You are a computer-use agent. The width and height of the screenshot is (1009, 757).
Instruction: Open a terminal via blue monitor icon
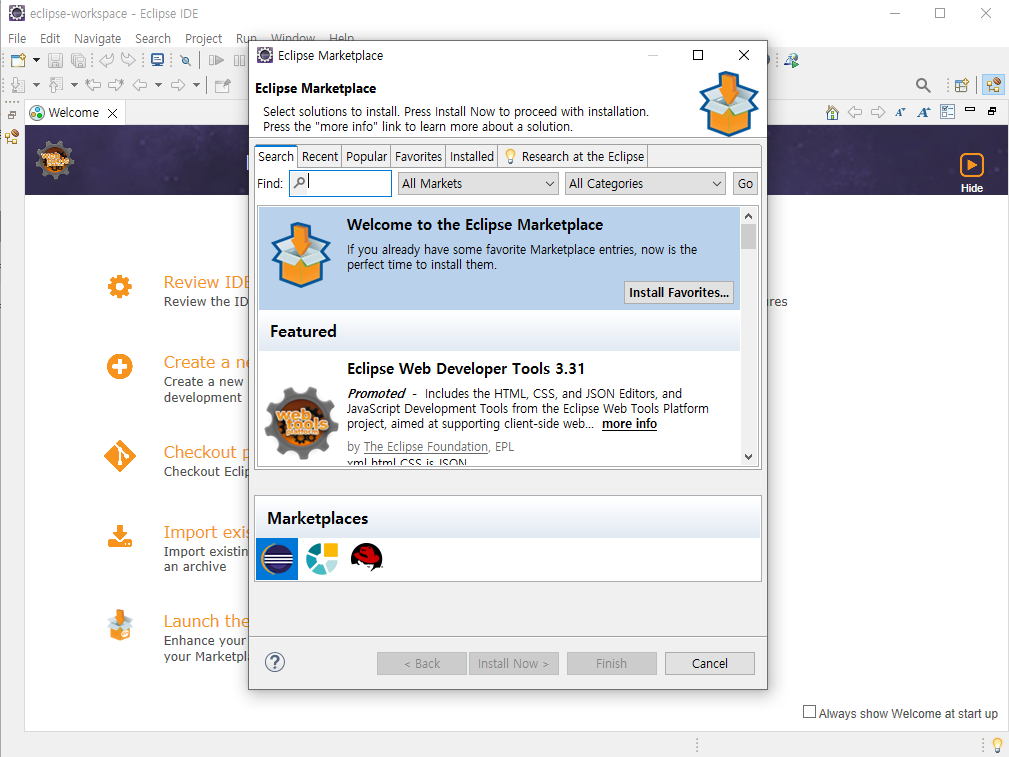pos(157,60)
